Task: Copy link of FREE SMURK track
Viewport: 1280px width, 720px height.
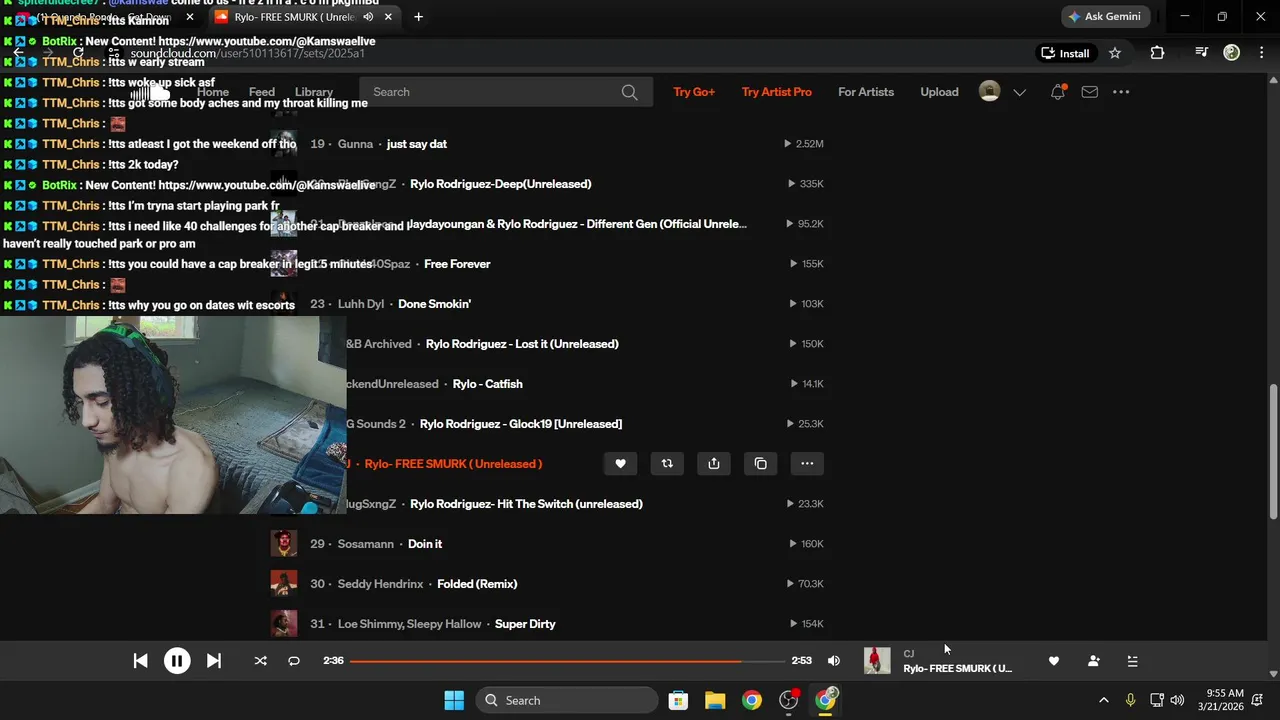Action: coord(761,464)
